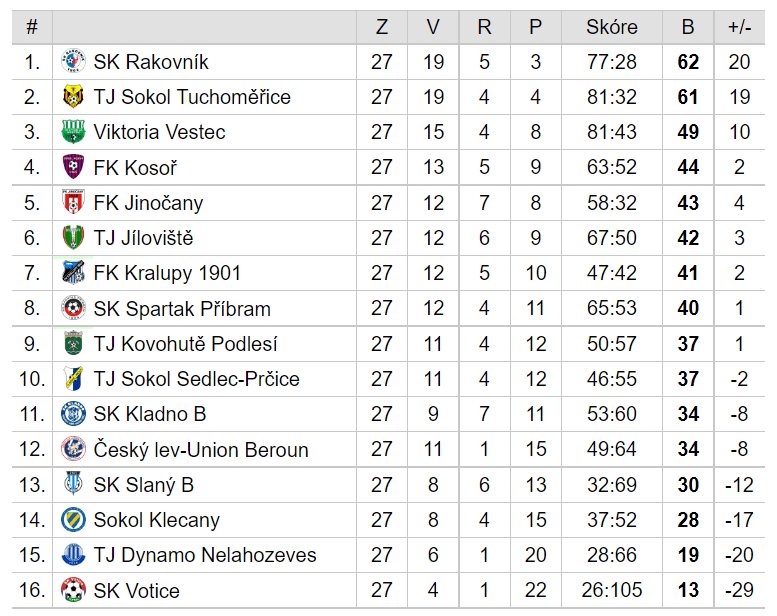Screen dimensions: 777x616
Task: Open Český lev-Union Beroun team page
Action: coord(201,450)
